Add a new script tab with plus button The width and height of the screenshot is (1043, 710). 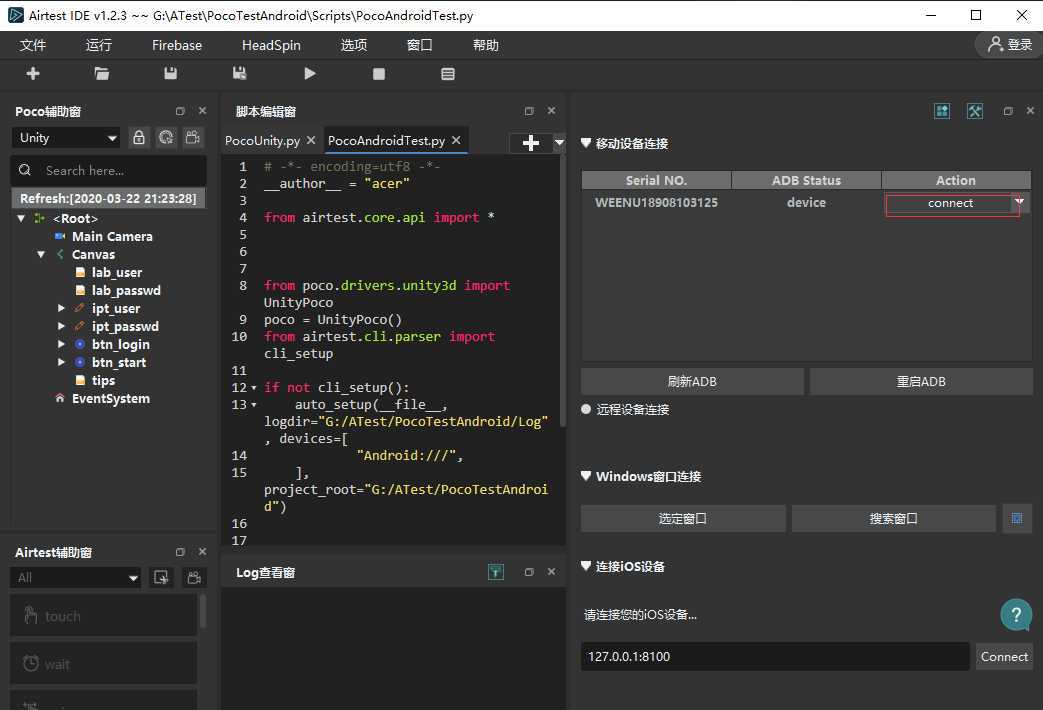tap(531, 142)
